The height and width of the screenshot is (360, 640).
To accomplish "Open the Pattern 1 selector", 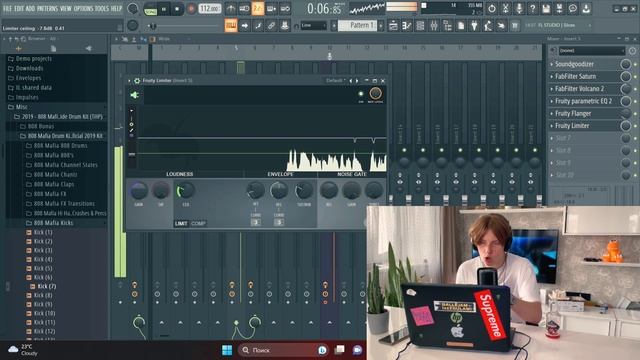I will click(357, 25).
